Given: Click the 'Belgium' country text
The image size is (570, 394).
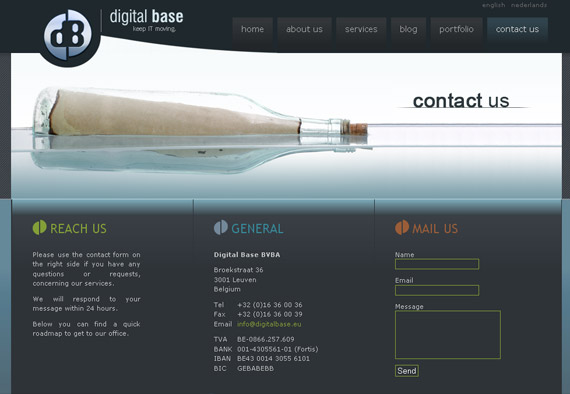Looking at the screenshot, I should click(x=227, y=289).
